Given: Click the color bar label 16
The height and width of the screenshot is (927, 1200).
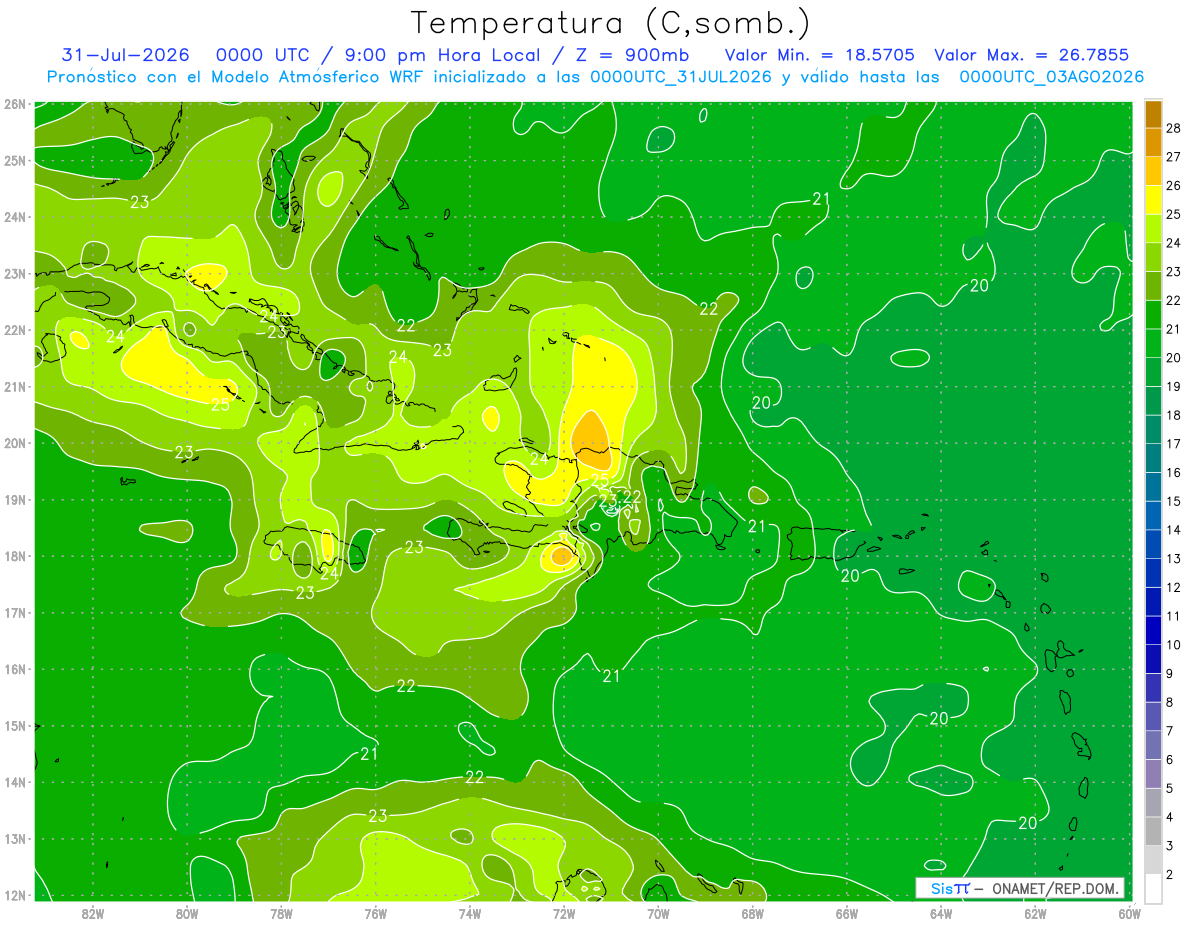Looking at the screenshot, I should [x=1173, y=472].
